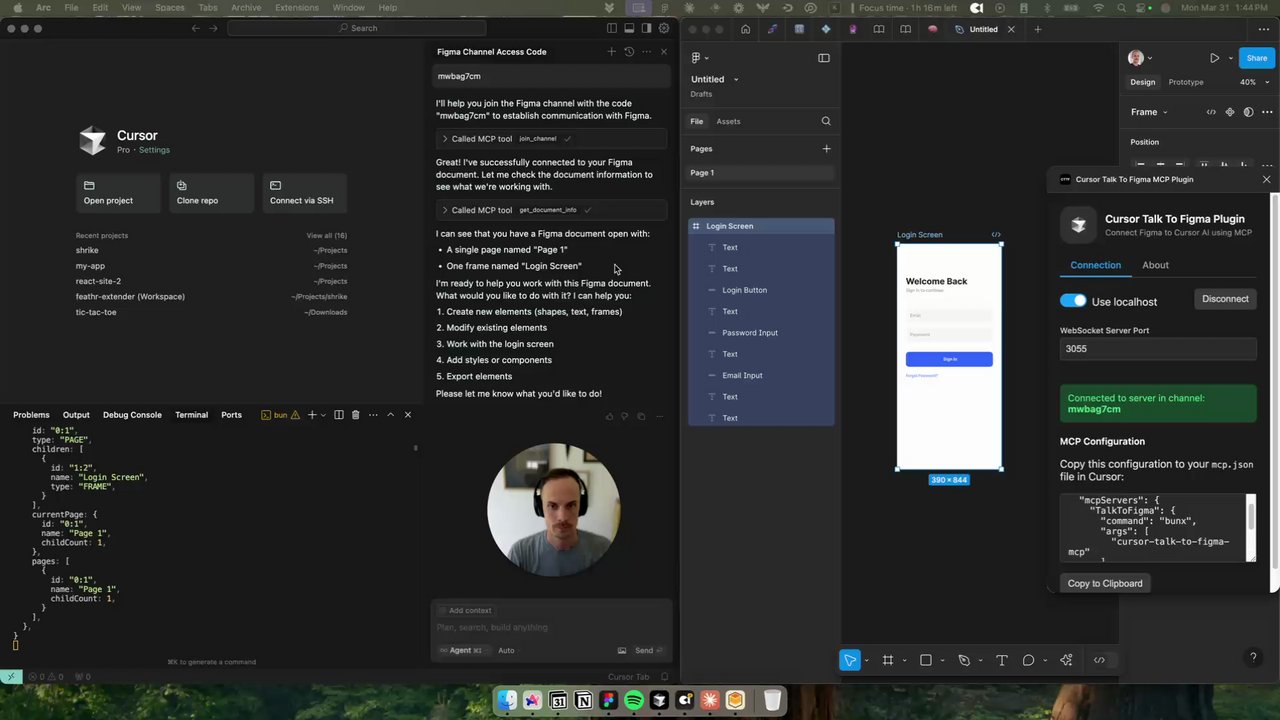The height and width of the screenshot is (720, 1280).
Task: Select Page 1 in Pages list
Action: coord(761,173)
